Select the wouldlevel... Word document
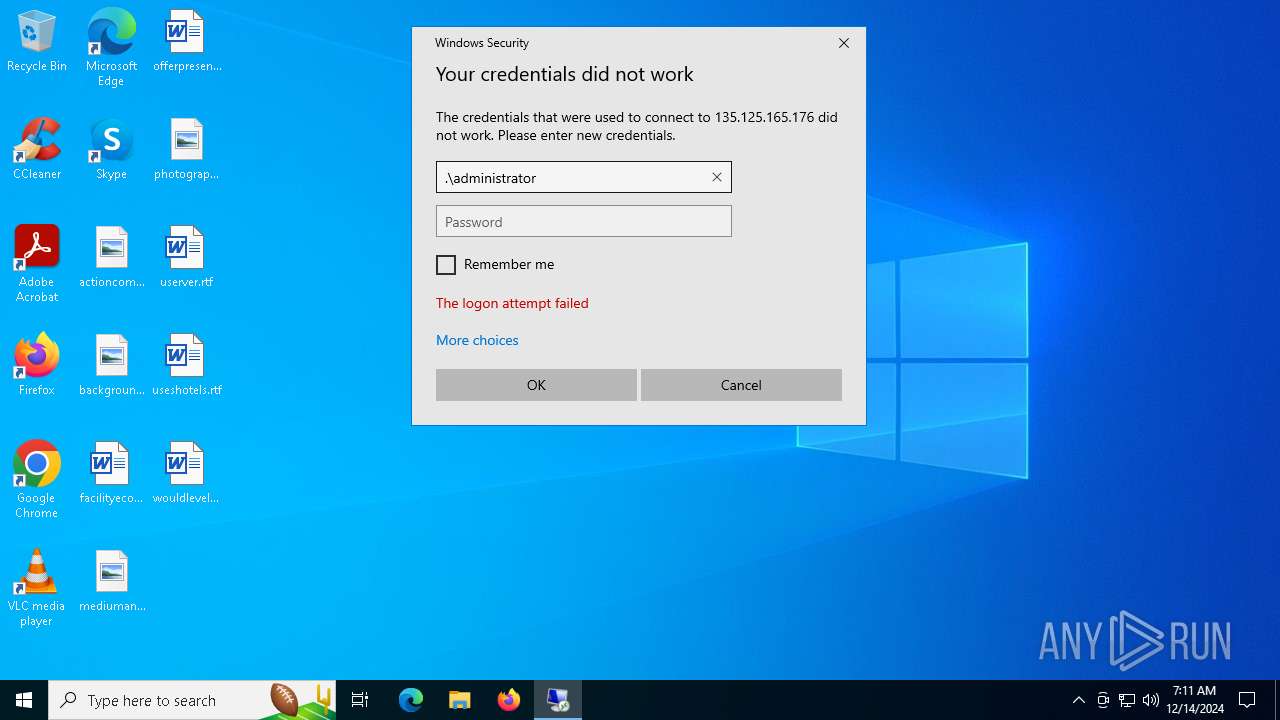The width and height of the screenshot is (1280, 720). 187,474
